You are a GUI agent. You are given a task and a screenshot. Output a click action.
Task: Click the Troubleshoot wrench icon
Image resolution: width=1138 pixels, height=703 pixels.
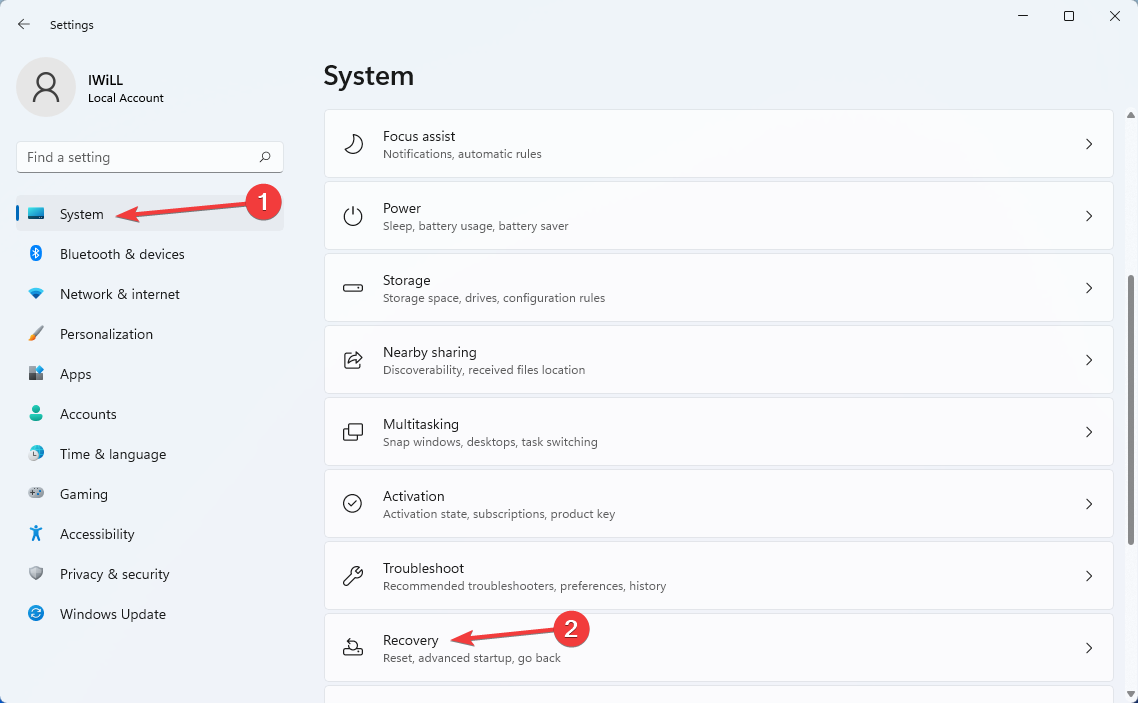point(353,575)
